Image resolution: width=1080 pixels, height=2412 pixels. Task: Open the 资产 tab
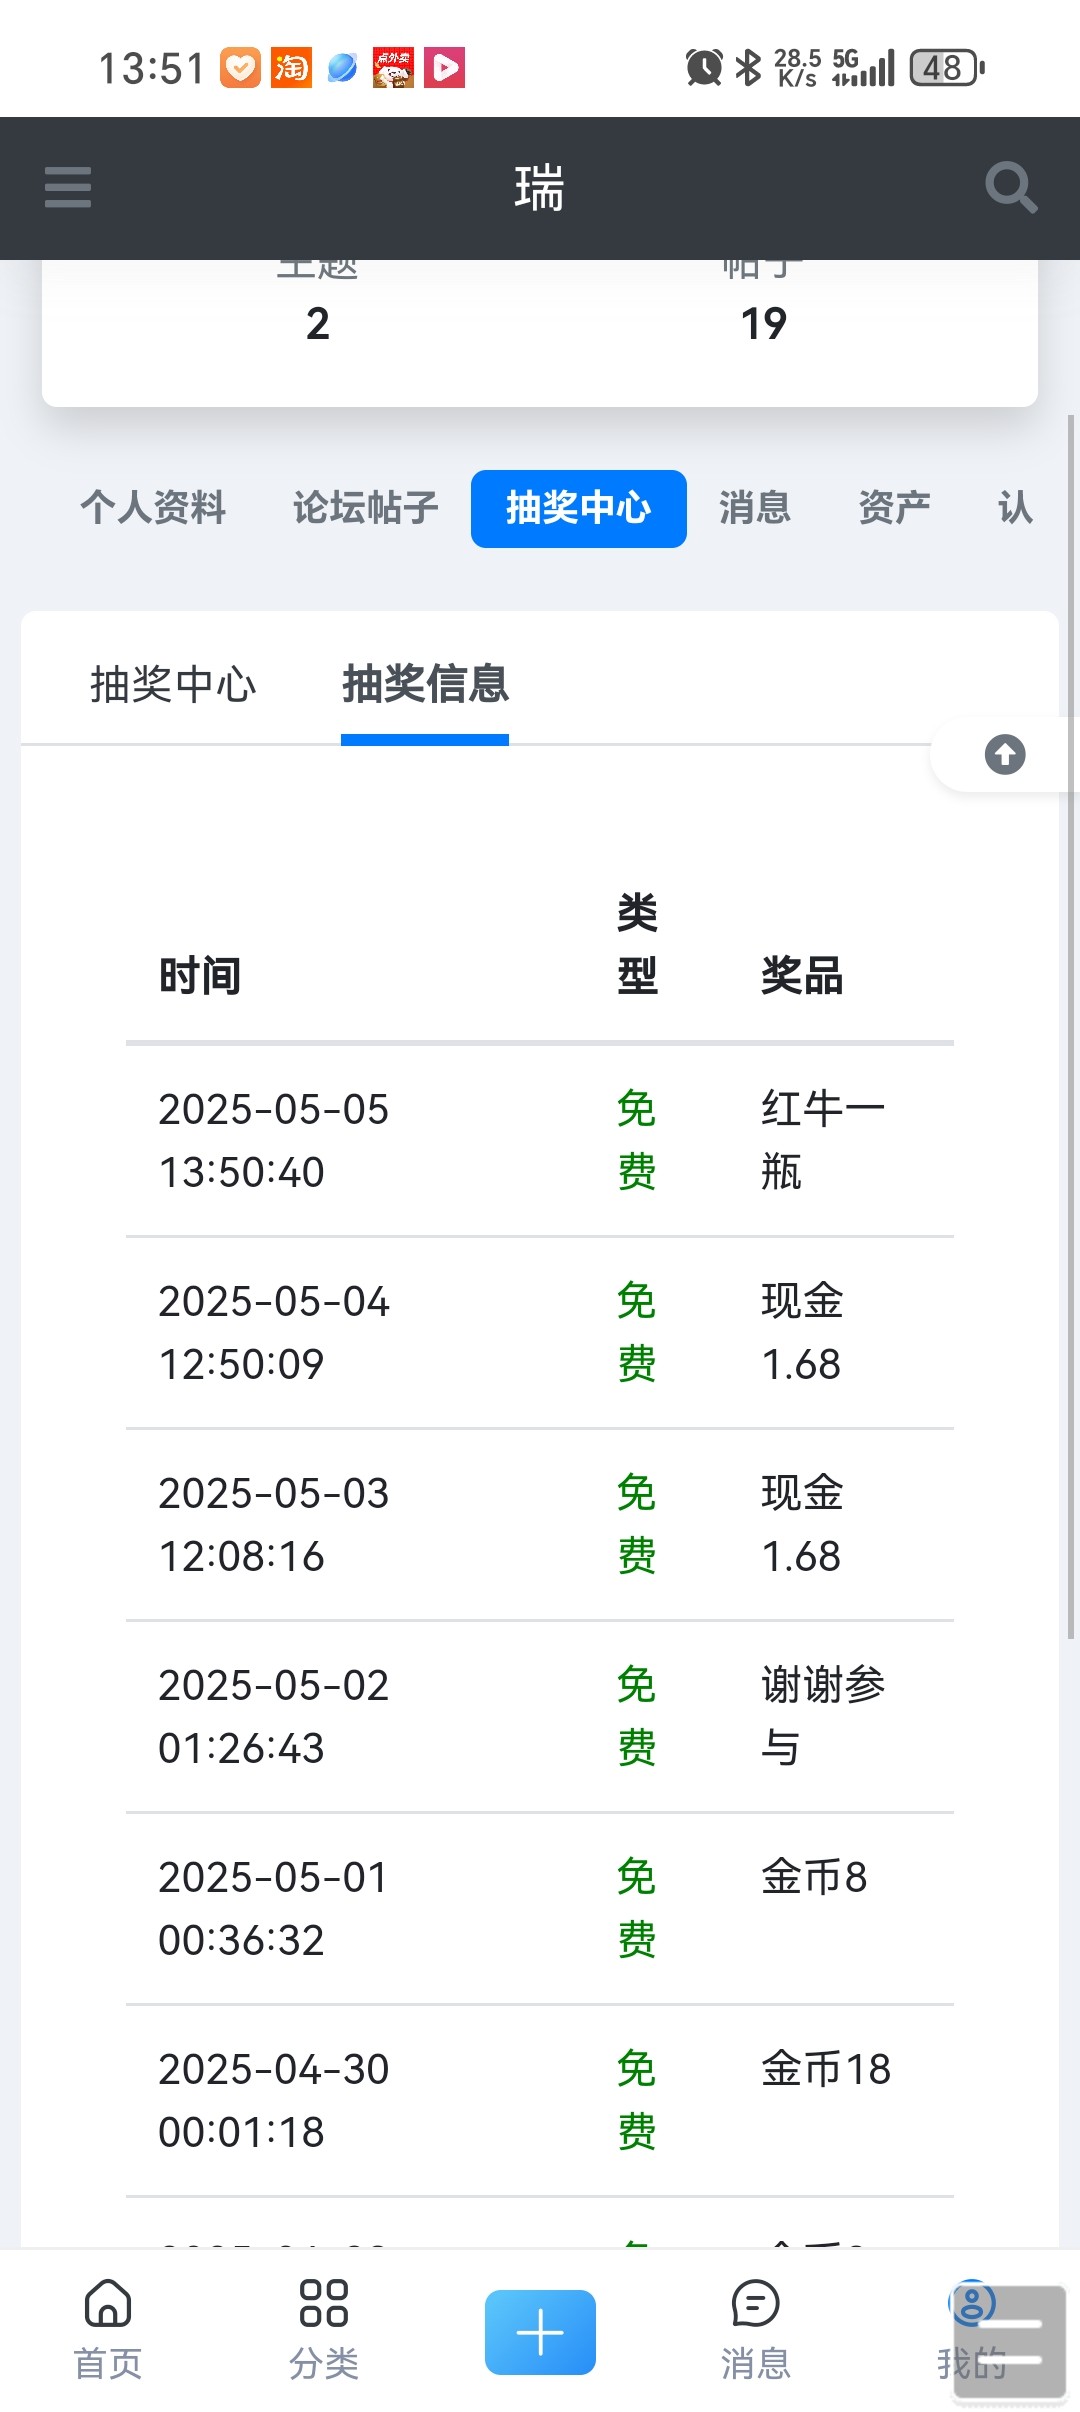coord(894,508)
